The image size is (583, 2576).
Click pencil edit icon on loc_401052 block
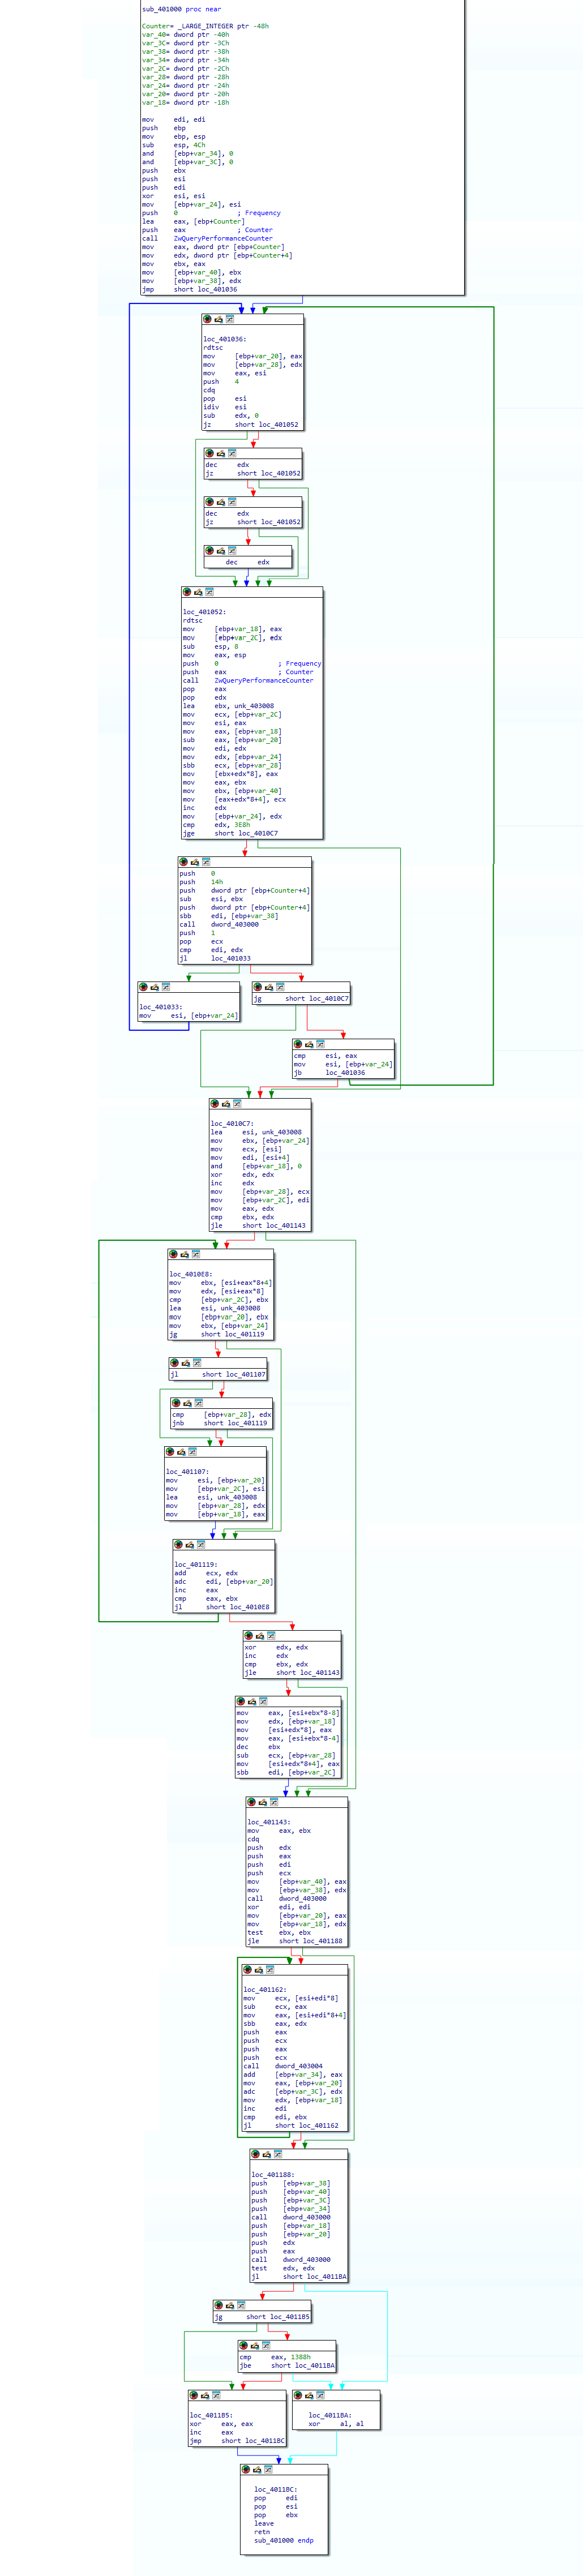pos(198,592)
